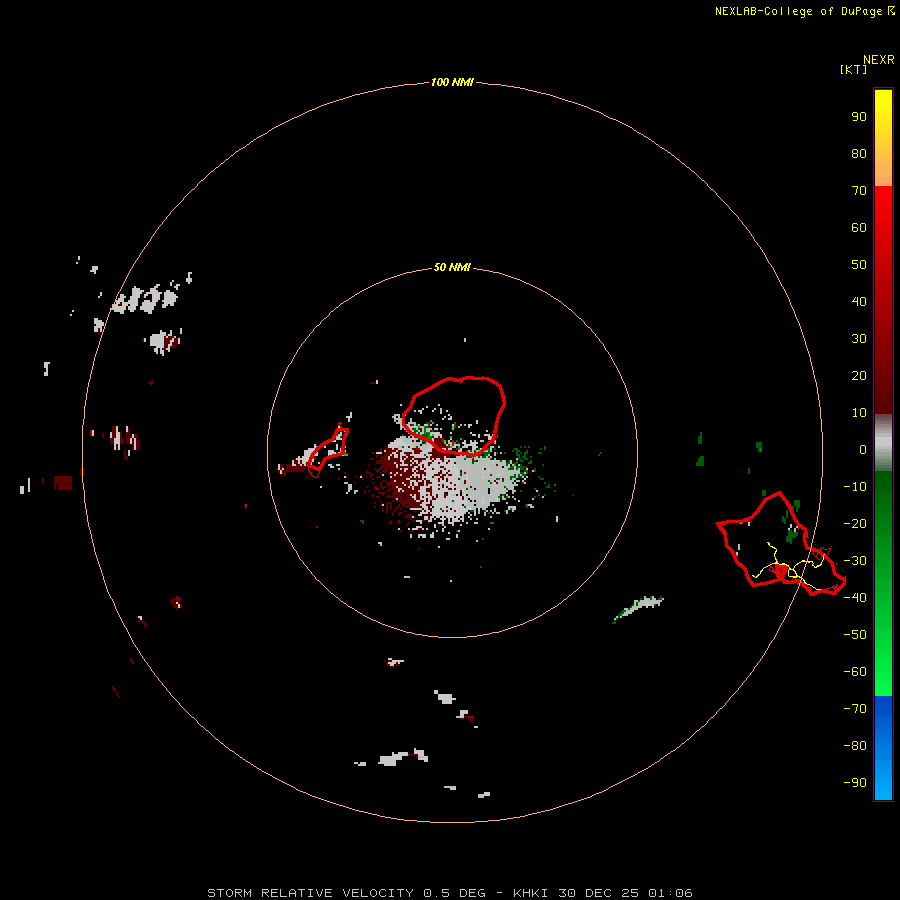Screen dimensions: 900x900
Task: Select the positive 50 knot scale label
Action: click(x=859, y=265)
